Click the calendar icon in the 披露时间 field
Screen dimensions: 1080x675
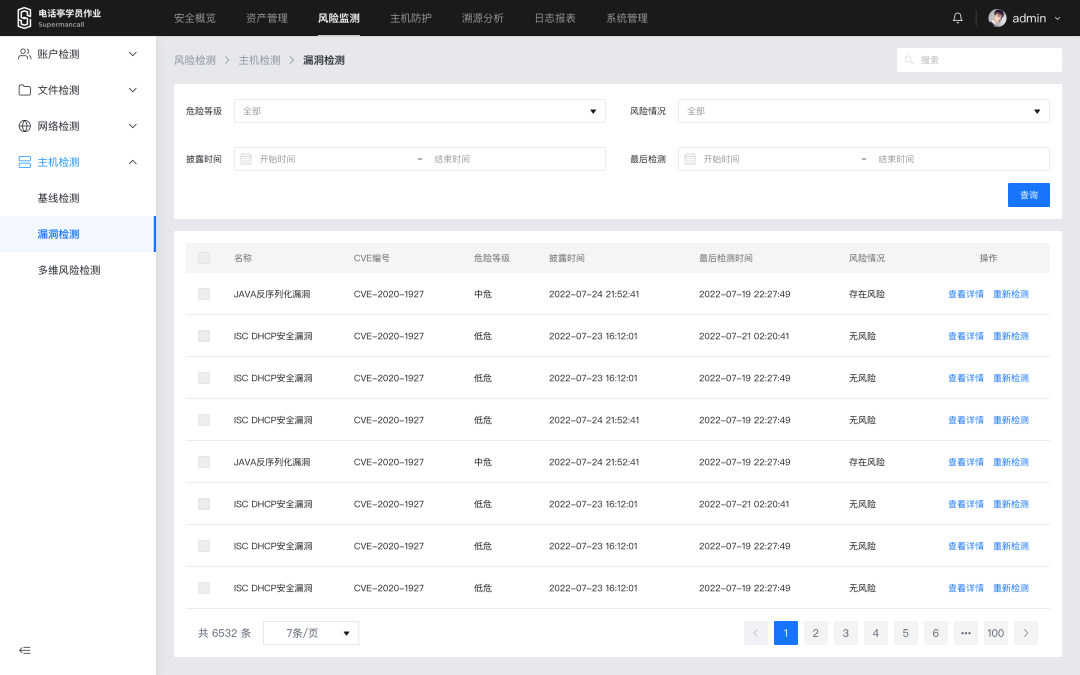coord(246,159)
